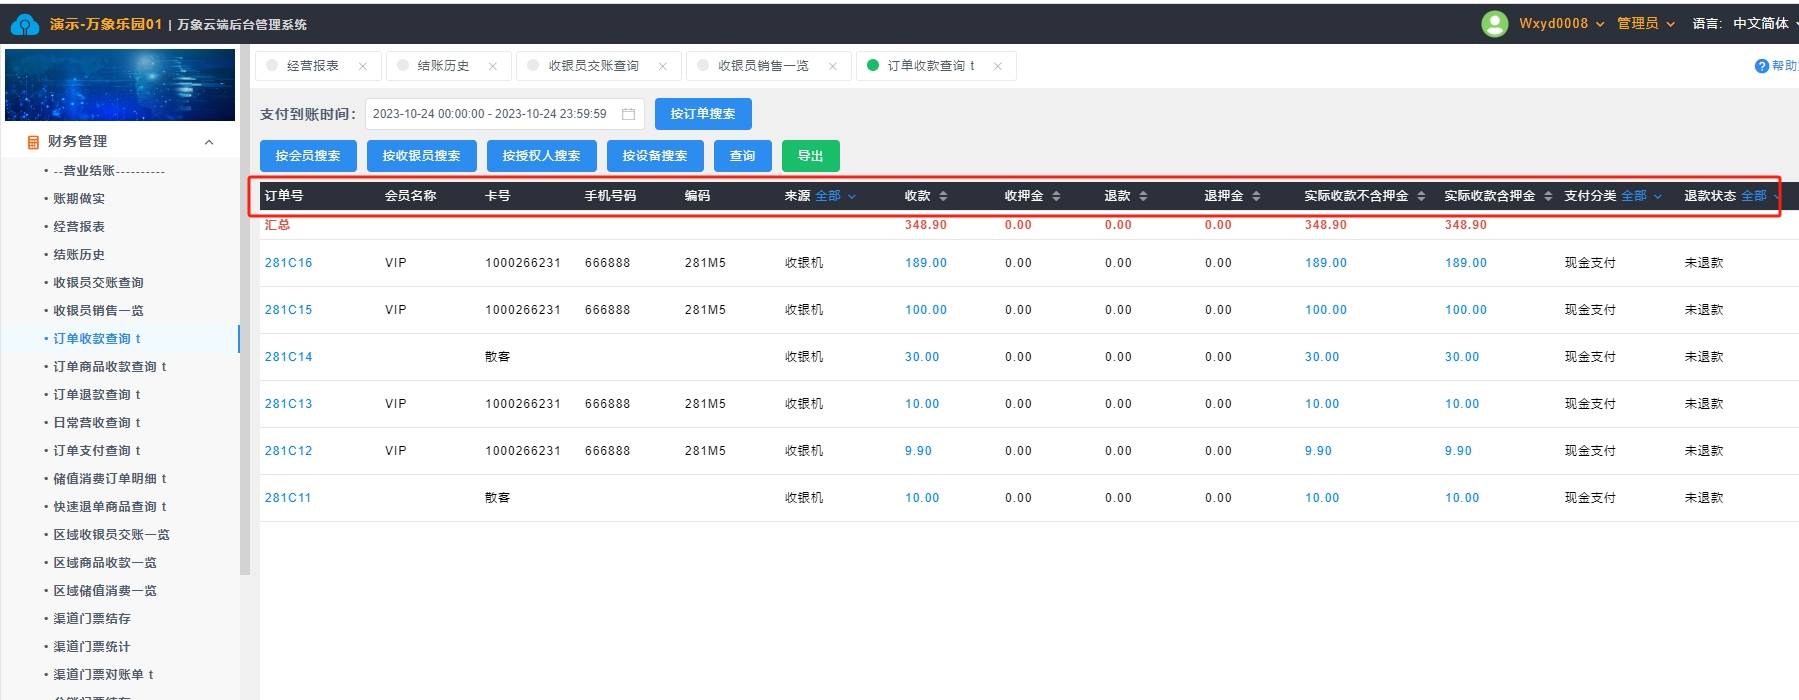Viewport: 1799px width, 700px height.
Task: Click the calendar icon in date field
Action: (628, 114)
